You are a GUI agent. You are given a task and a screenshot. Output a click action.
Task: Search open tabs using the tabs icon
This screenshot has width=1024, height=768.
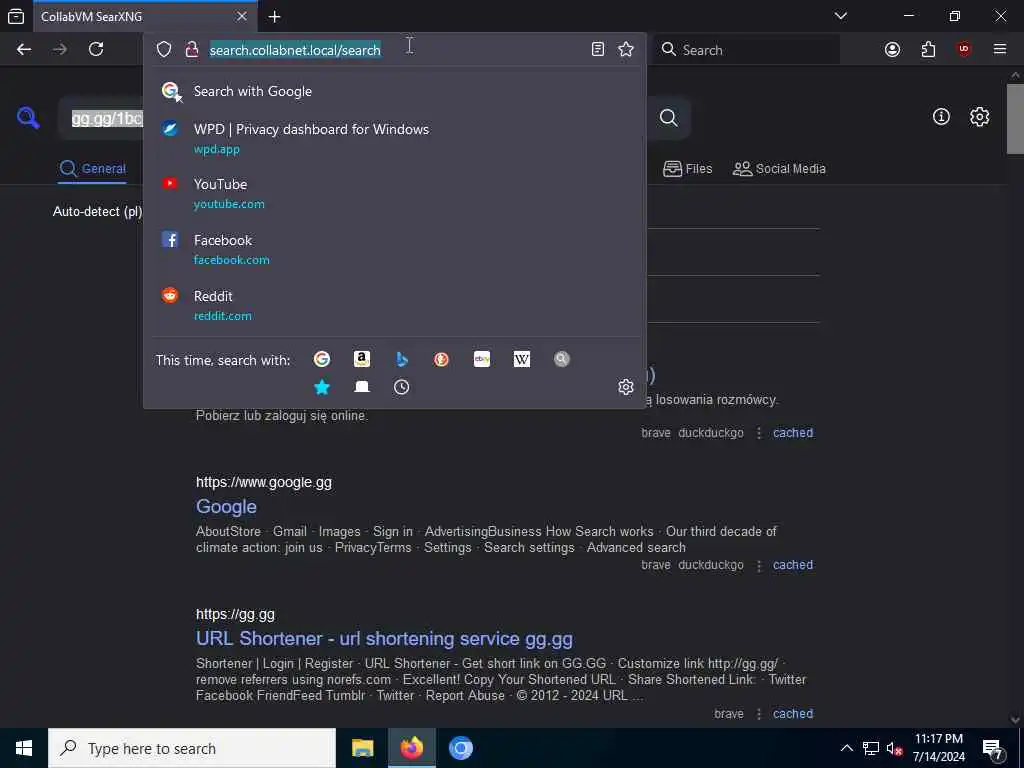(362, 387)
